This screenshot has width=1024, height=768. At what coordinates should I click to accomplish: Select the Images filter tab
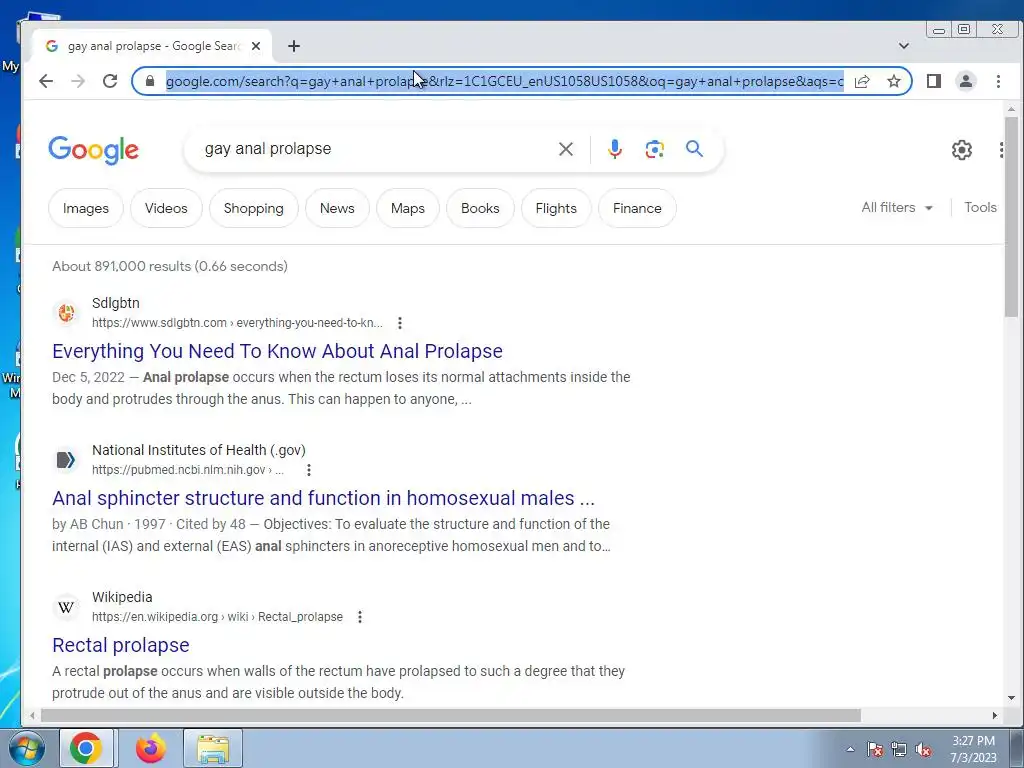86,208
